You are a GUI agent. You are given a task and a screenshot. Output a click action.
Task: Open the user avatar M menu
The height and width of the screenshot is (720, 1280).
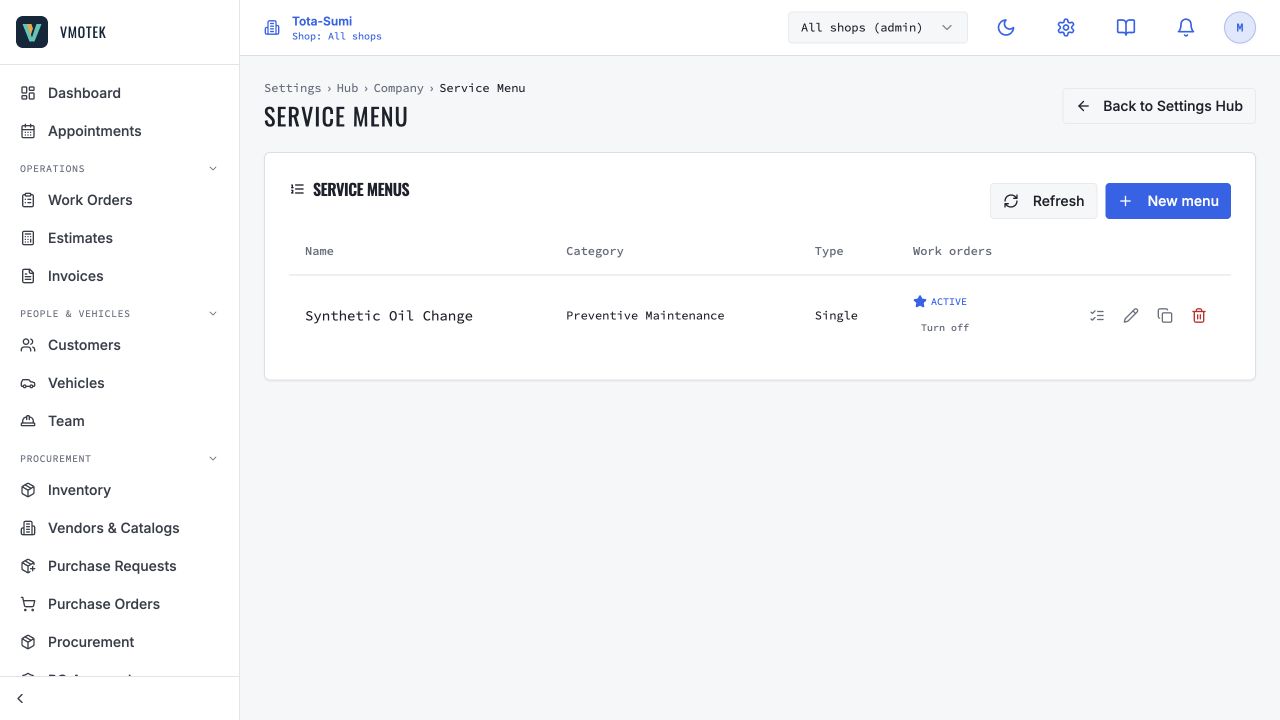point(1240,28)
